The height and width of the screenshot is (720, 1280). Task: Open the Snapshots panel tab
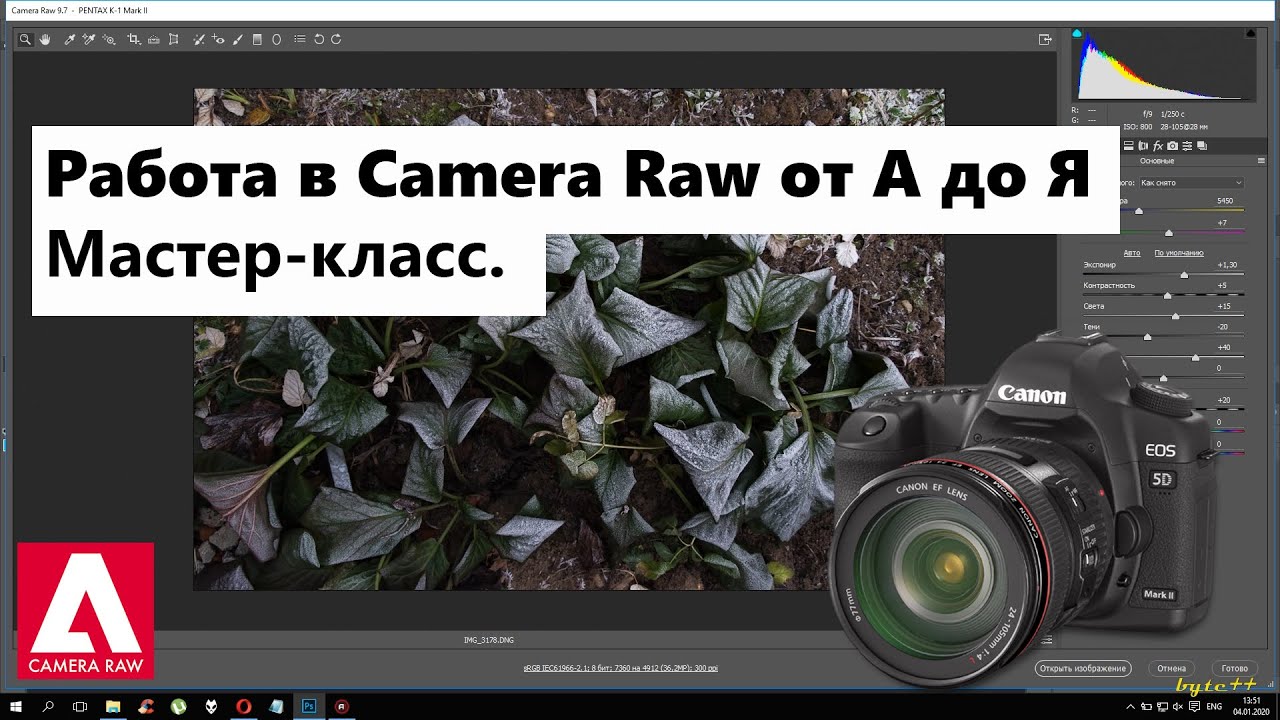coord(1202,146)
